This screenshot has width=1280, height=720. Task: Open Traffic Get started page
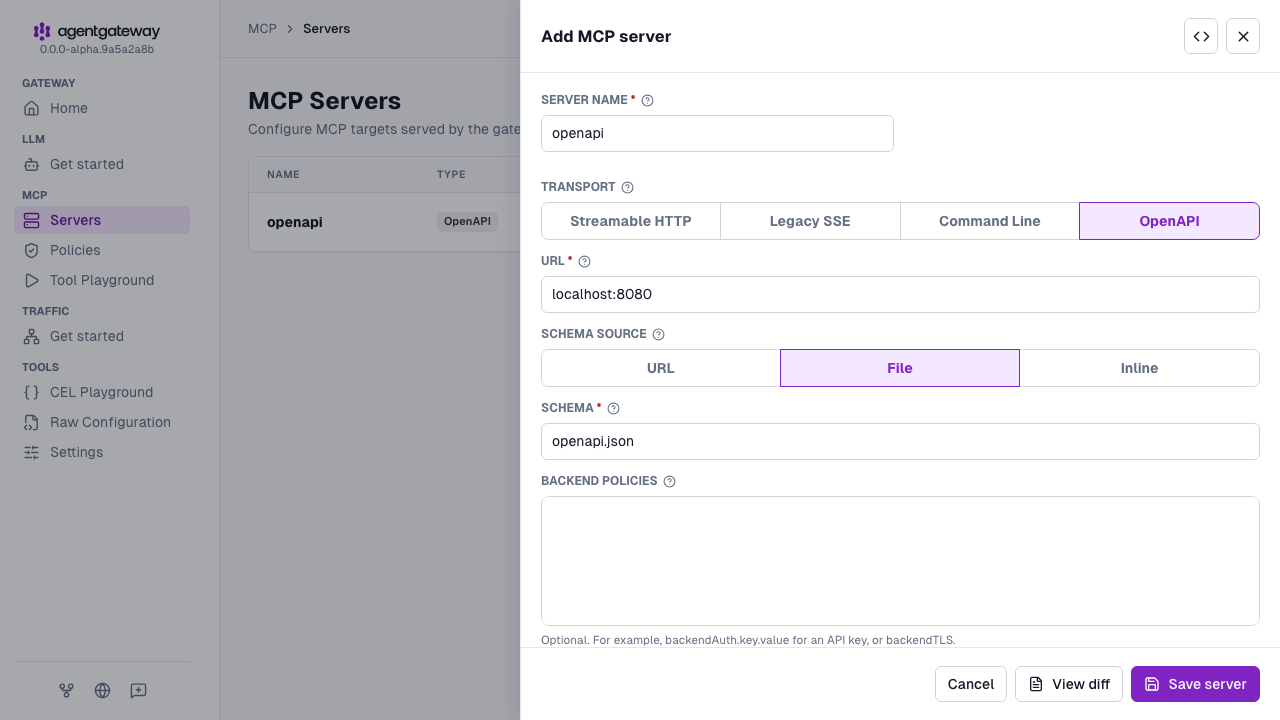(102, 336)
